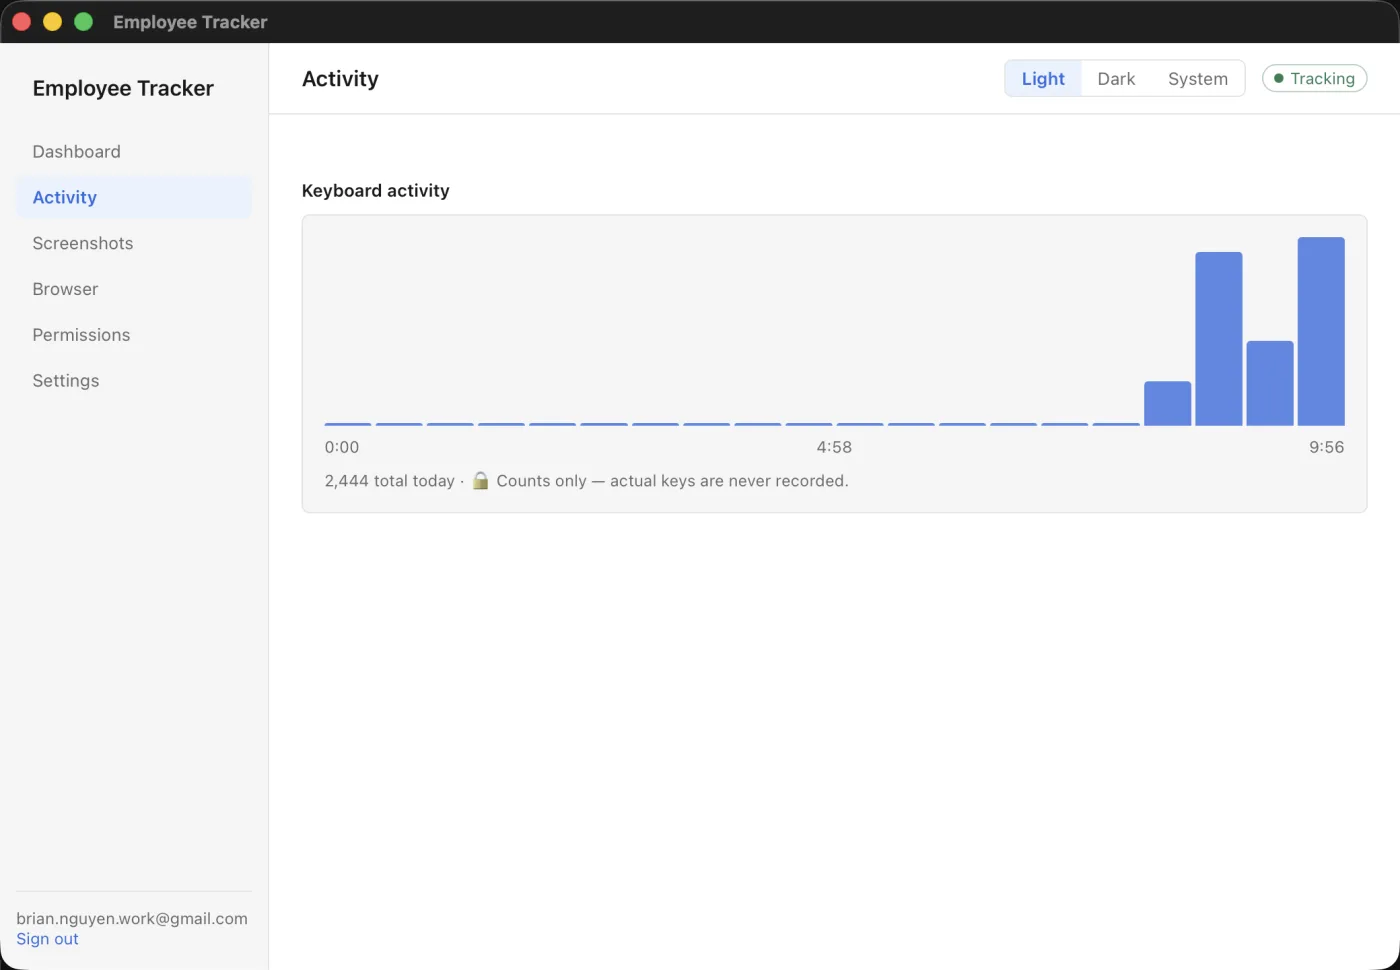
Task: Open Permissions in the sidebar
Action: pyautogui.click(x=134, y=336)
